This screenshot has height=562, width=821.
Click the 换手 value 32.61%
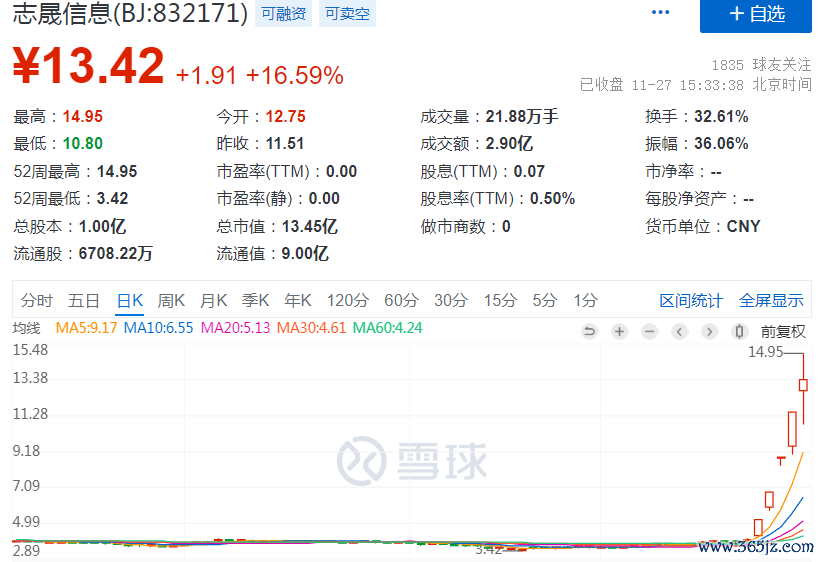click(x=721, y=116)
